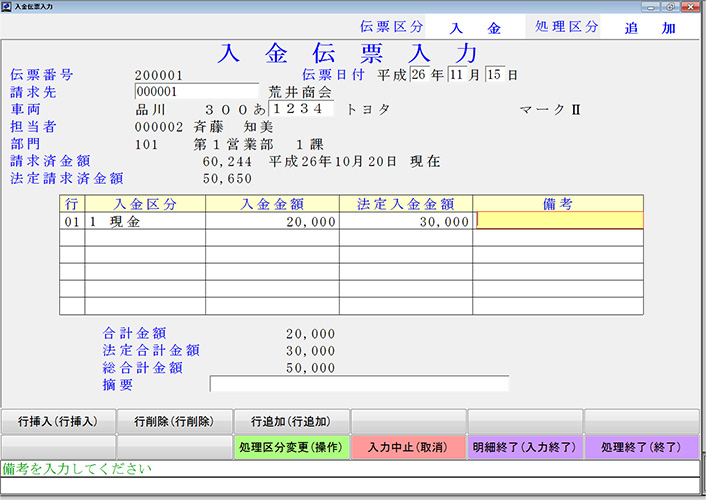Click the highlighted 備考 cell in row 01
706x500 pixels.
(x=560, y=220)
